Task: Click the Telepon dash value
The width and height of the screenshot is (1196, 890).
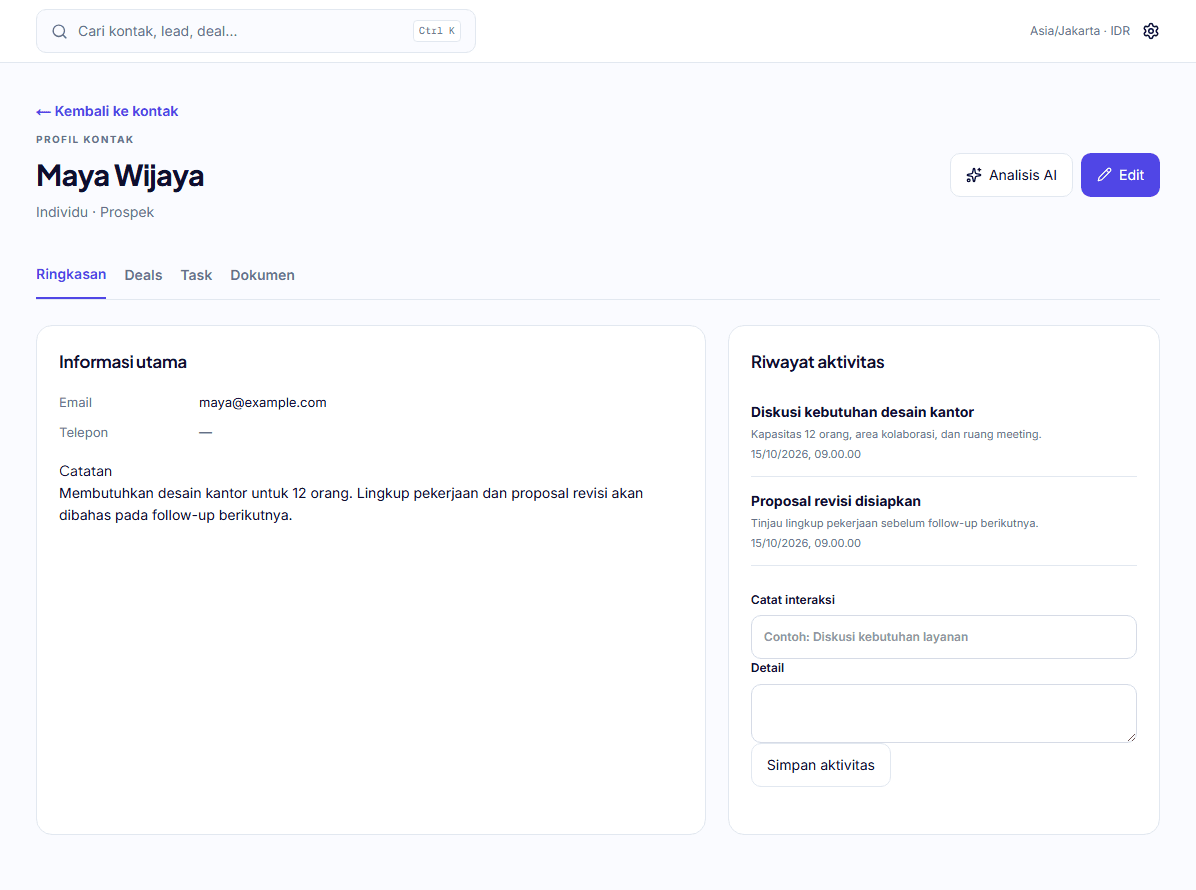Action: click(x=205, y=432)
